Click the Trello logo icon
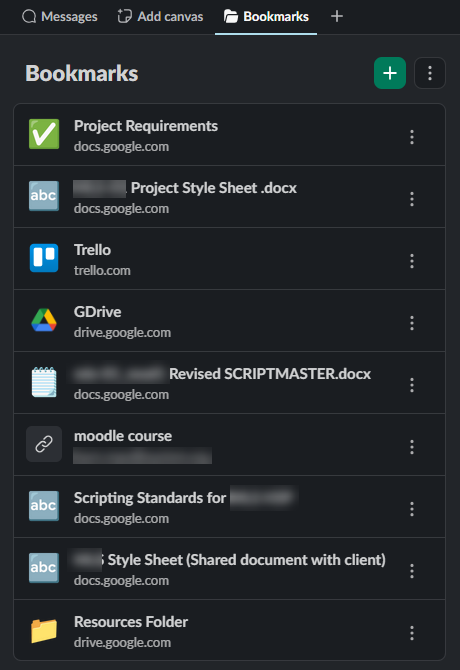The image size is (460, 670). point(44,258)
